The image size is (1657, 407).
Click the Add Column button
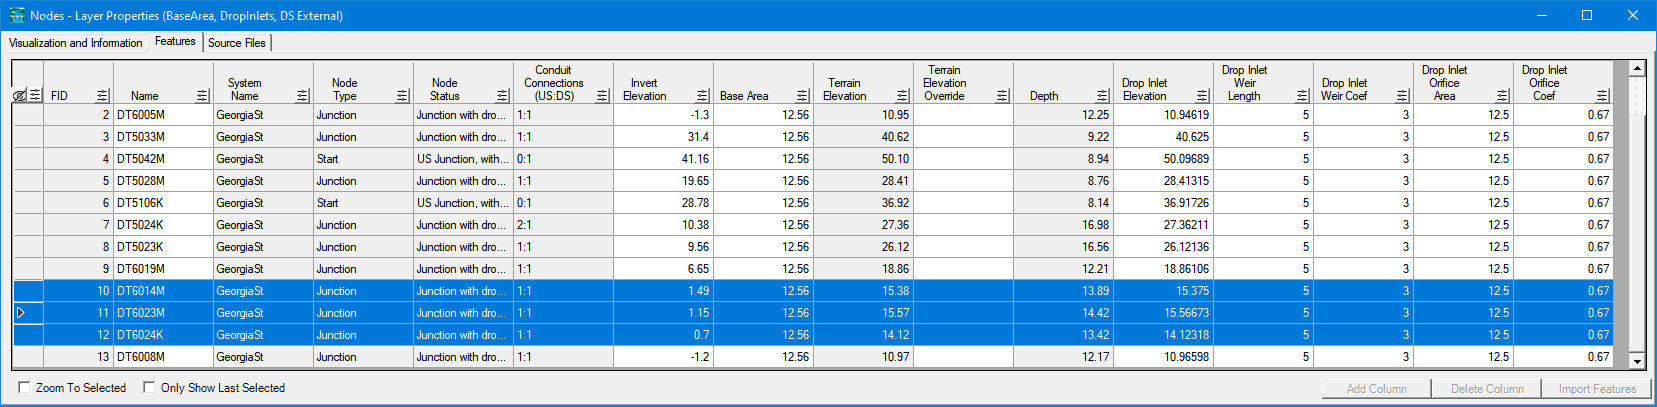coord(1376,389)
